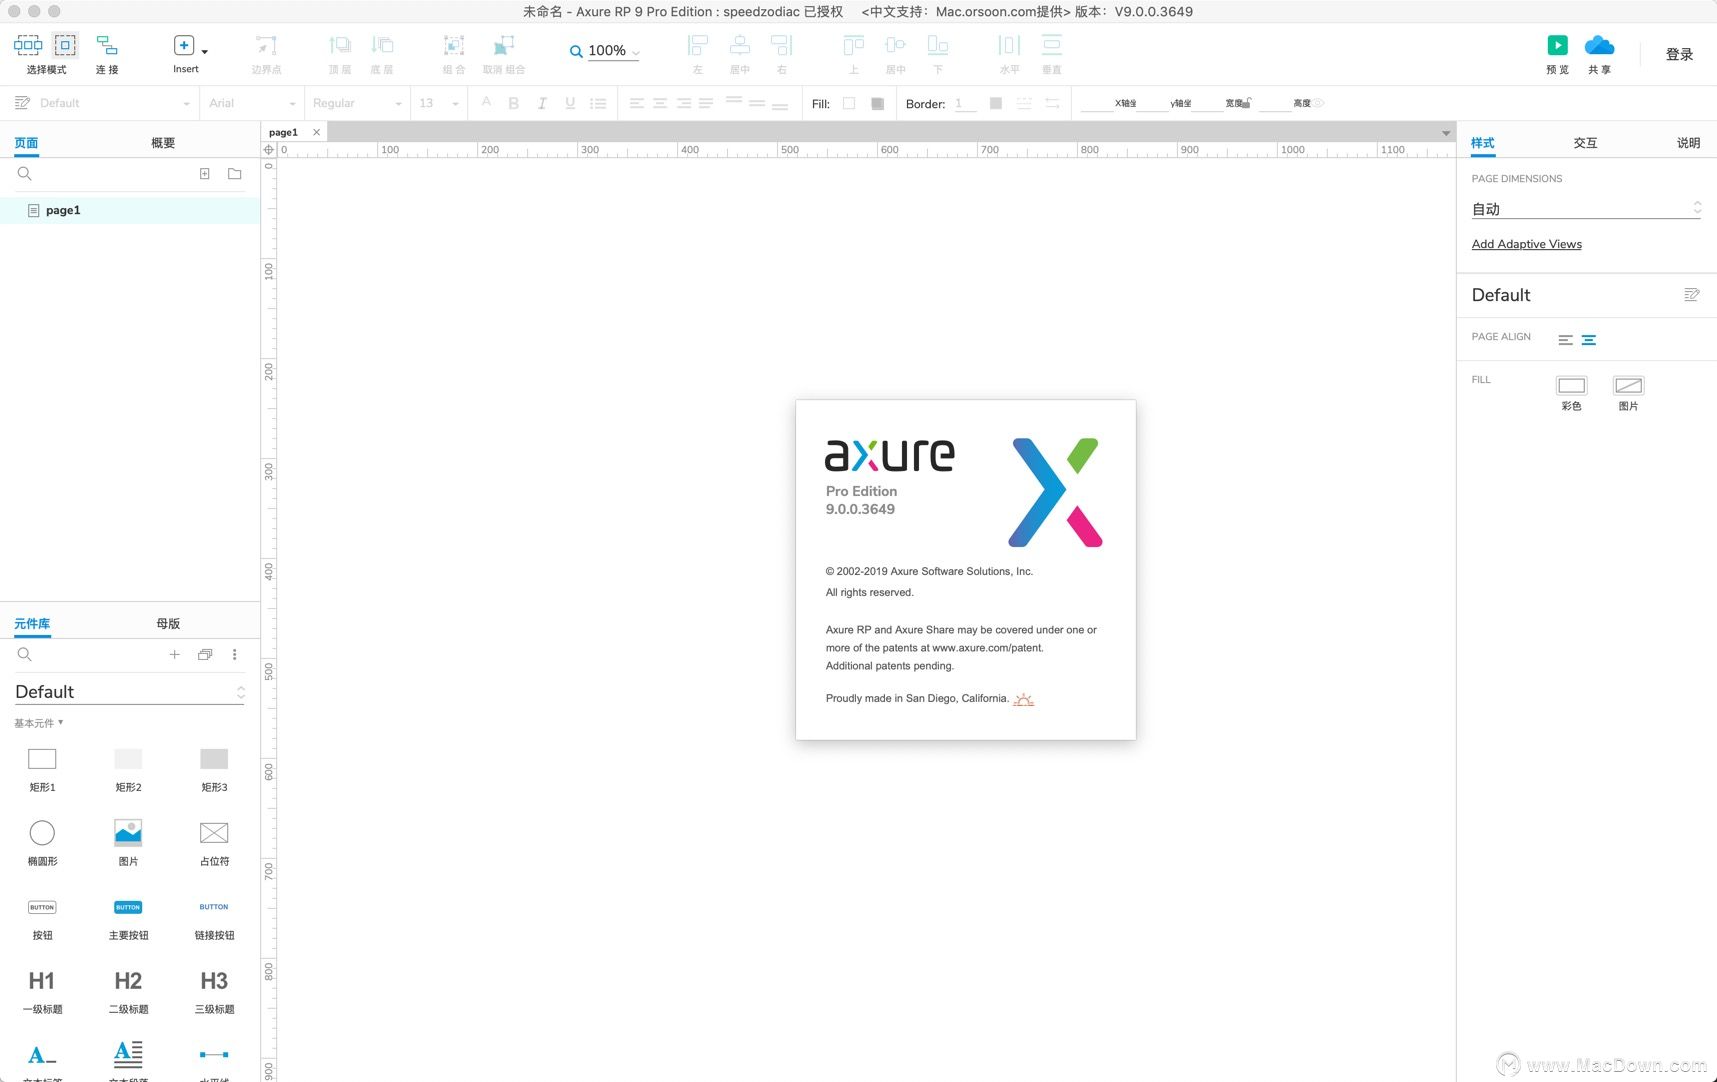Click the ruler origin crosshair icon
1717x1082 pixels.
point(268,150)
